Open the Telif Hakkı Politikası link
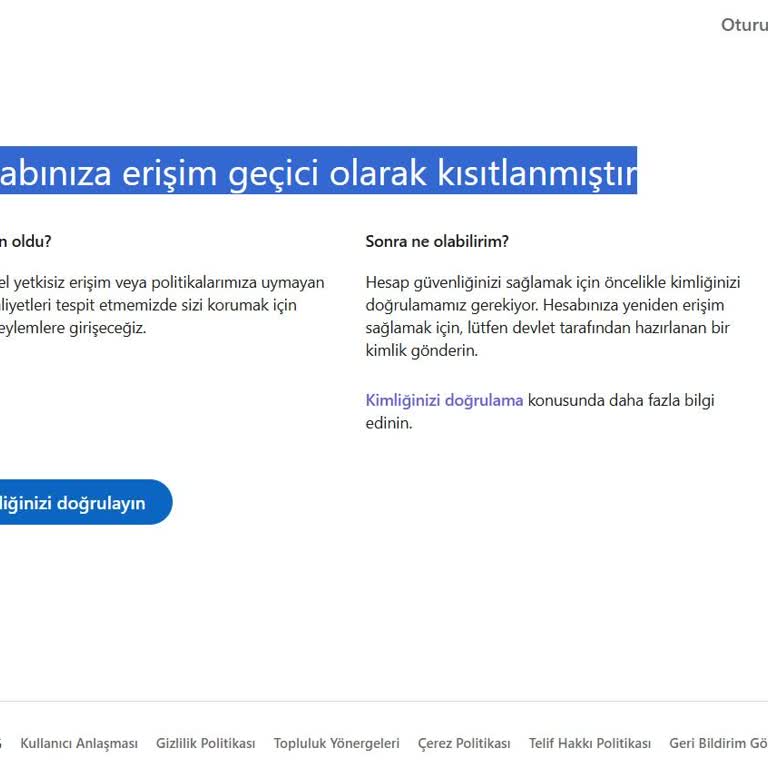 click(590, 743)
